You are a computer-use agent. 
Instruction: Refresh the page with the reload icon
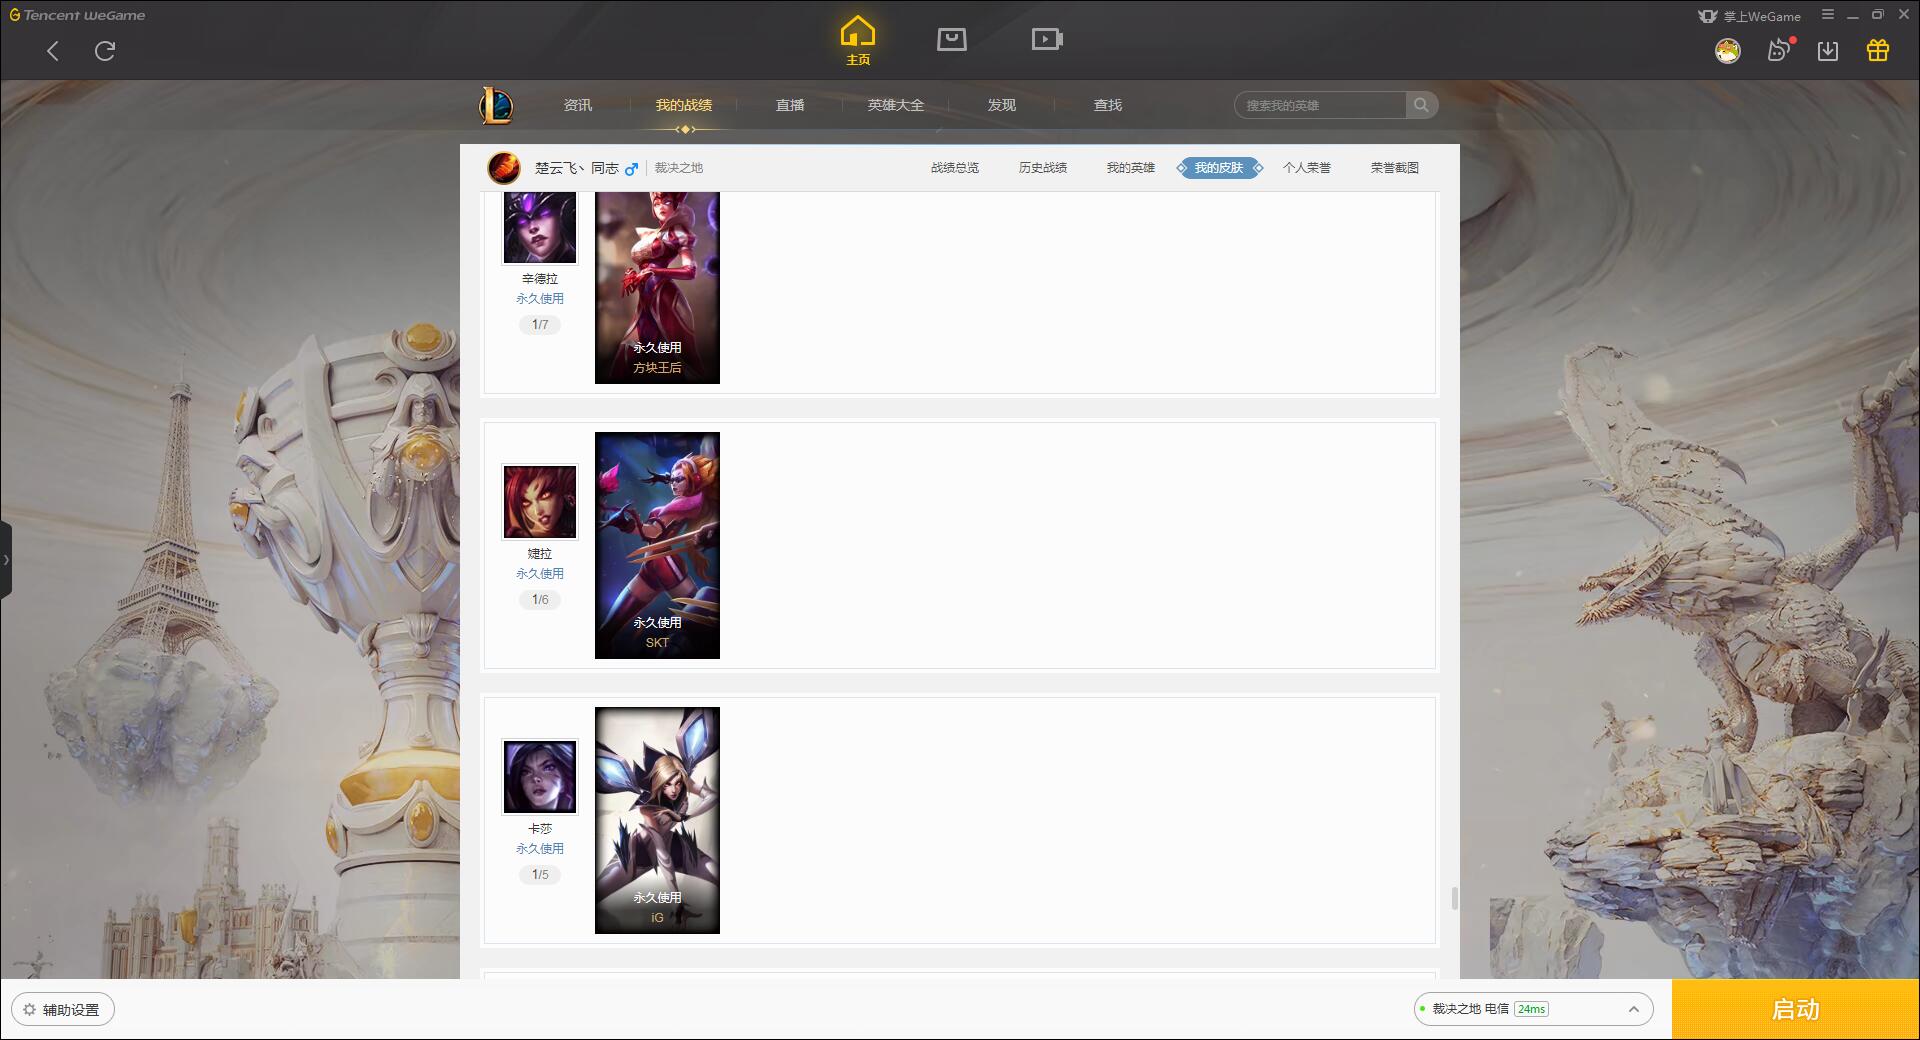coord(105,51)
